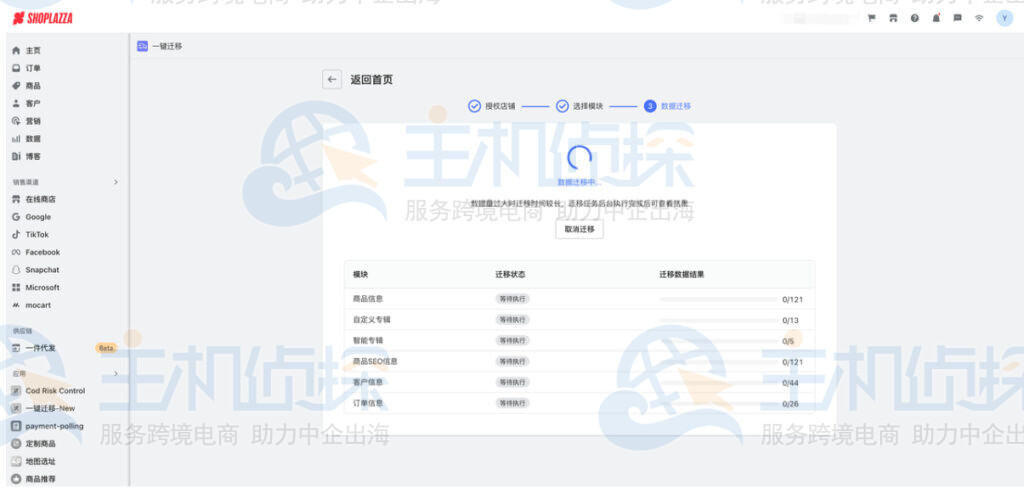Click the 模块 column header
This screenshot has height=489, width=1024.
[360, 275]
